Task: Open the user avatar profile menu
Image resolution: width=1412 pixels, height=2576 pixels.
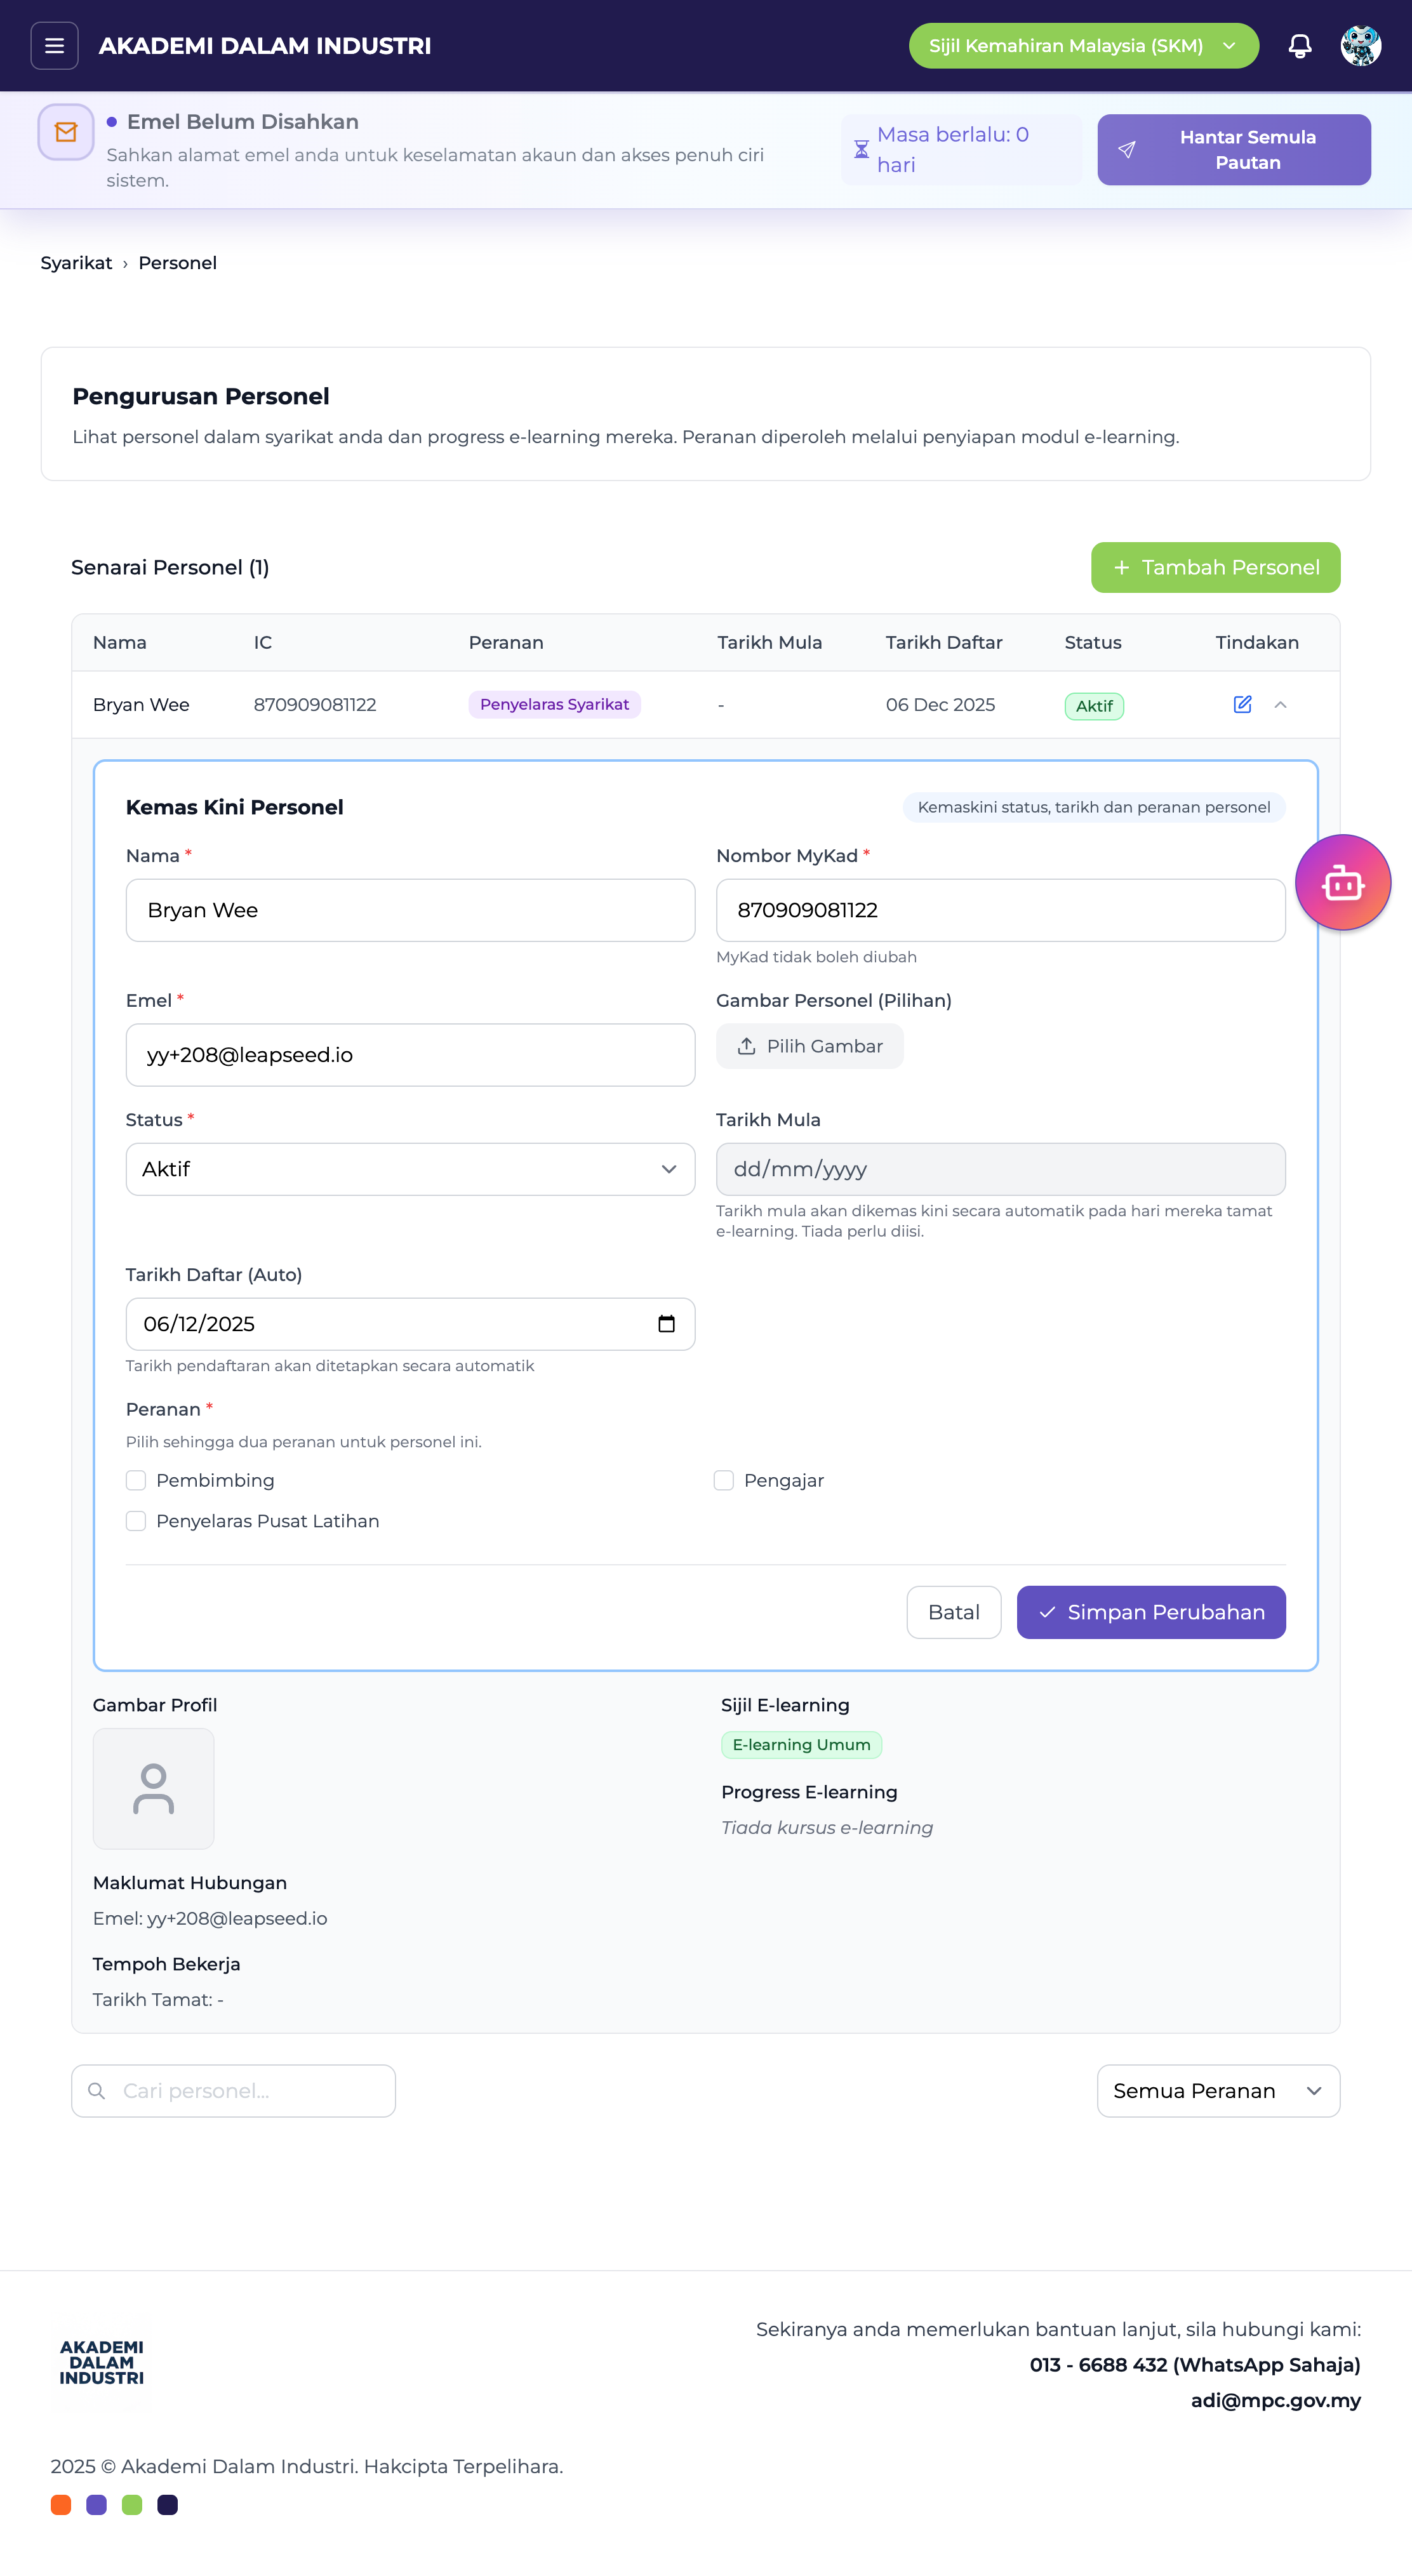Action: tap(1360, 46)
